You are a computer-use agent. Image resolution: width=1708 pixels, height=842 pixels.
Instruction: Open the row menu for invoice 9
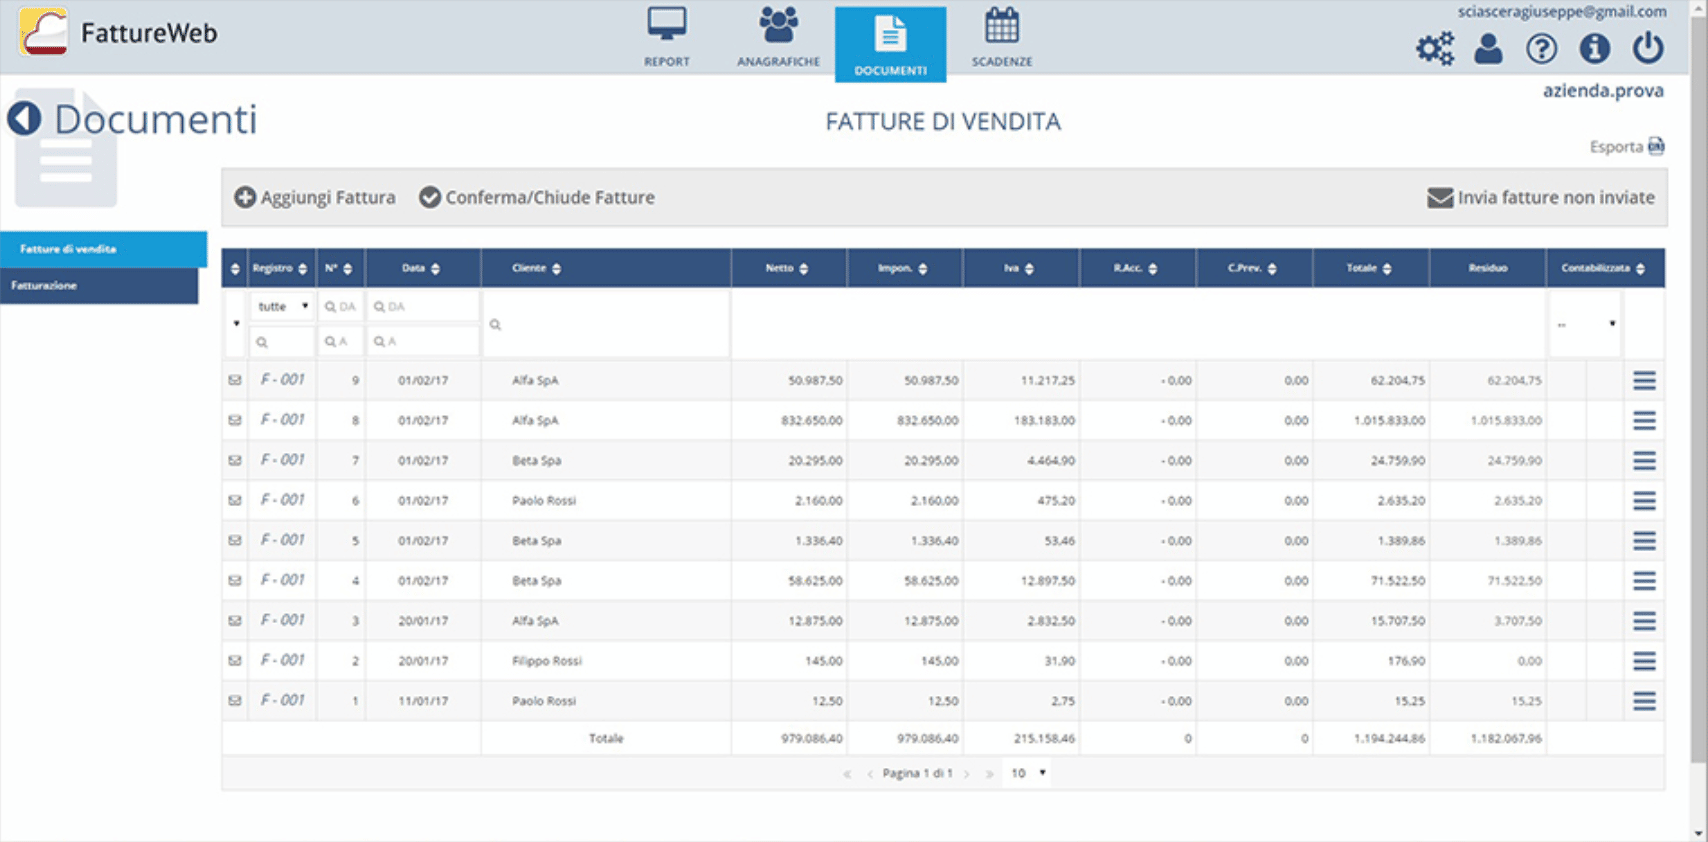pyautogui.click(x=1644, y=381)
